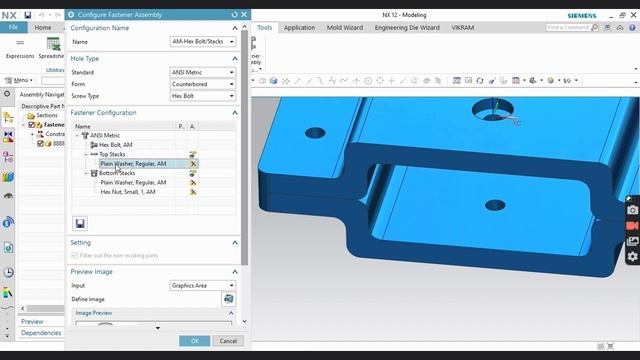Collapse the Hole Type section

point(235,59)
